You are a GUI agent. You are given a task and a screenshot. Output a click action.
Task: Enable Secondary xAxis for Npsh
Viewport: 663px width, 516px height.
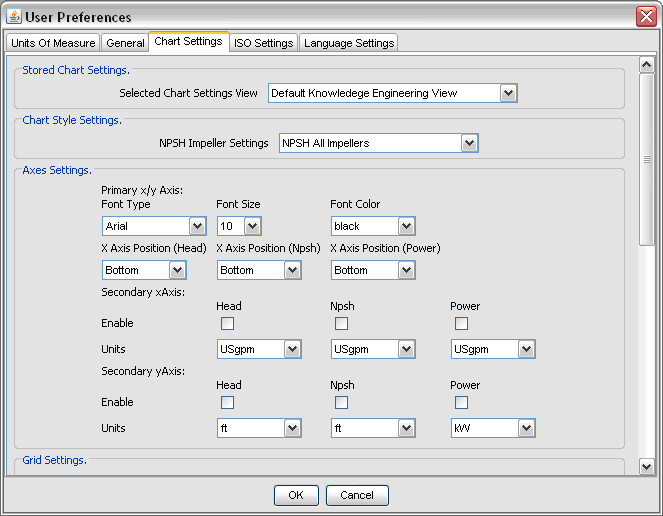click(x=342, y=323)
